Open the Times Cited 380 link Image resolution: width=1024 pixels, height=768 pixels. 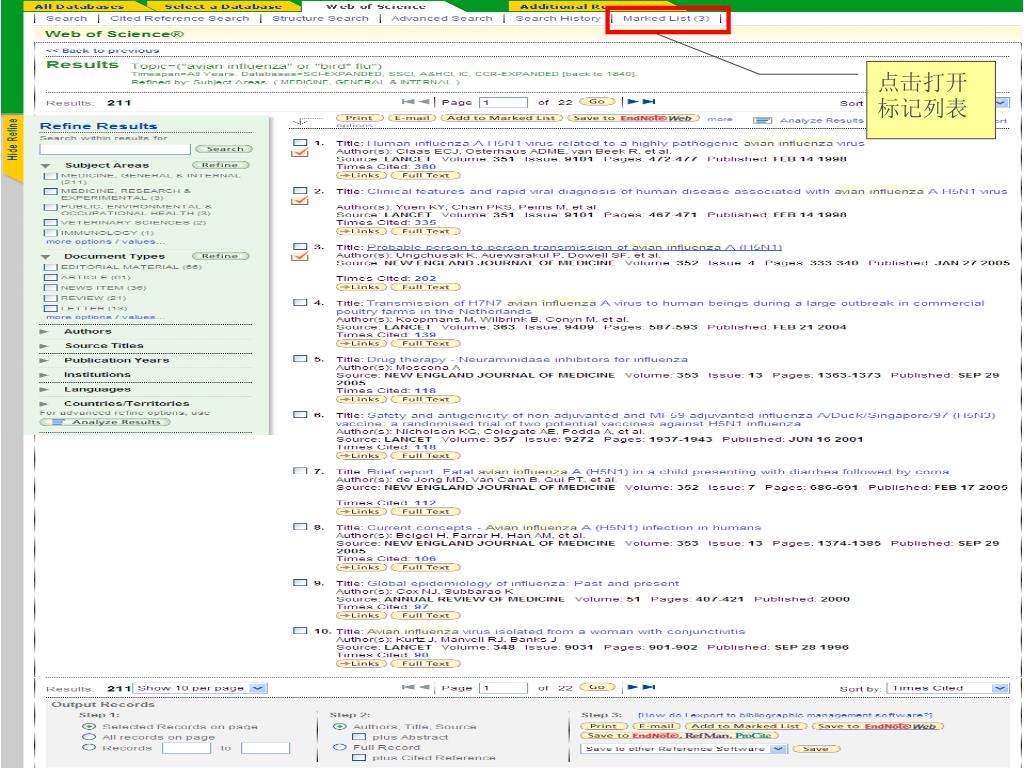[x=425, y=167]
